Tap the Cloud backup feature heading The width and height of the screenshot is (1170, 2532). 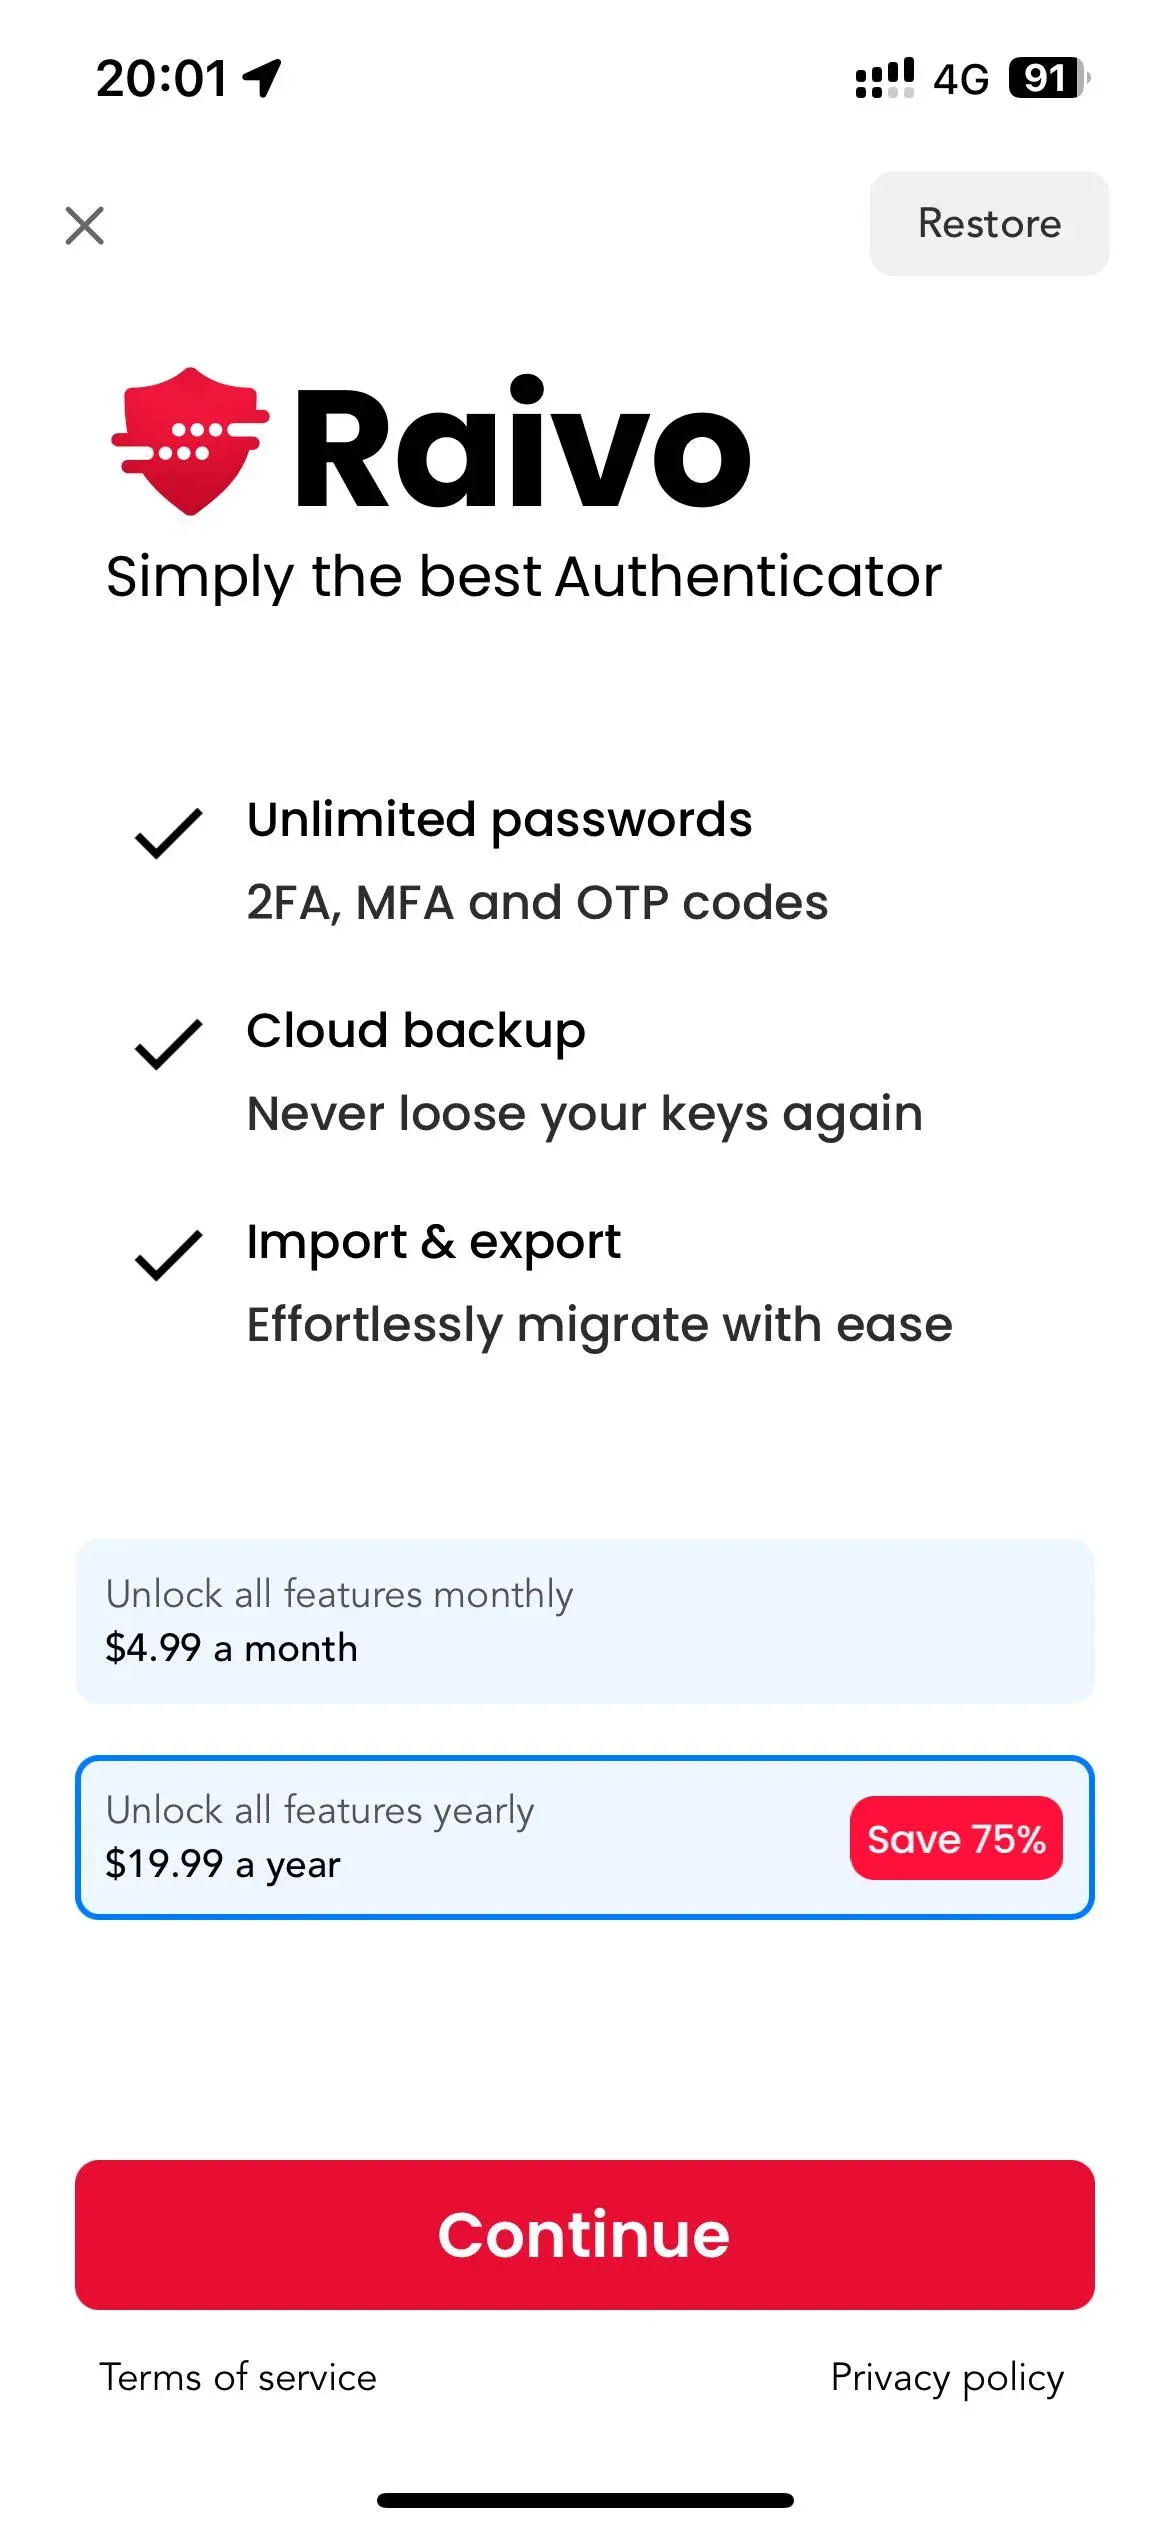click(416, 1031)
